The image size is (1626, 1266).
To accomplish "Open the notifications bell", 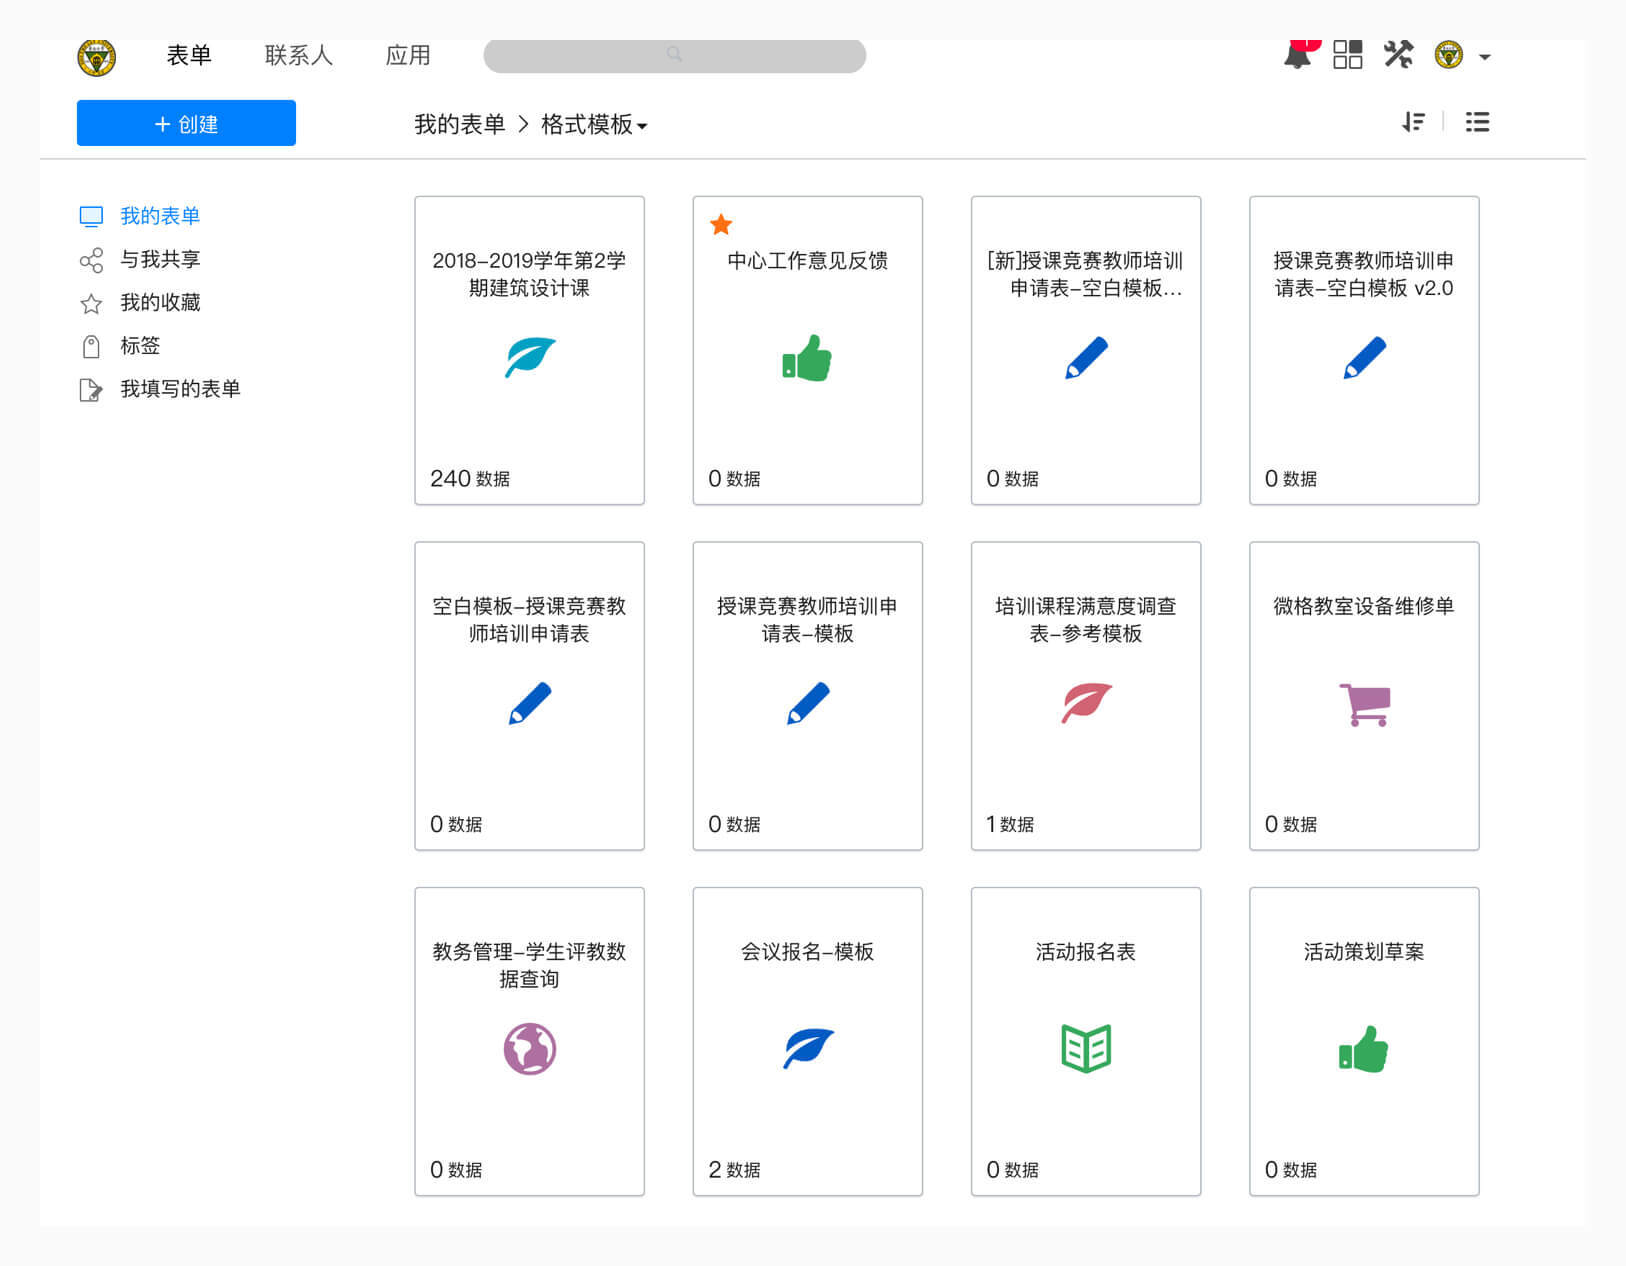I will click(x=1298, y=54).
